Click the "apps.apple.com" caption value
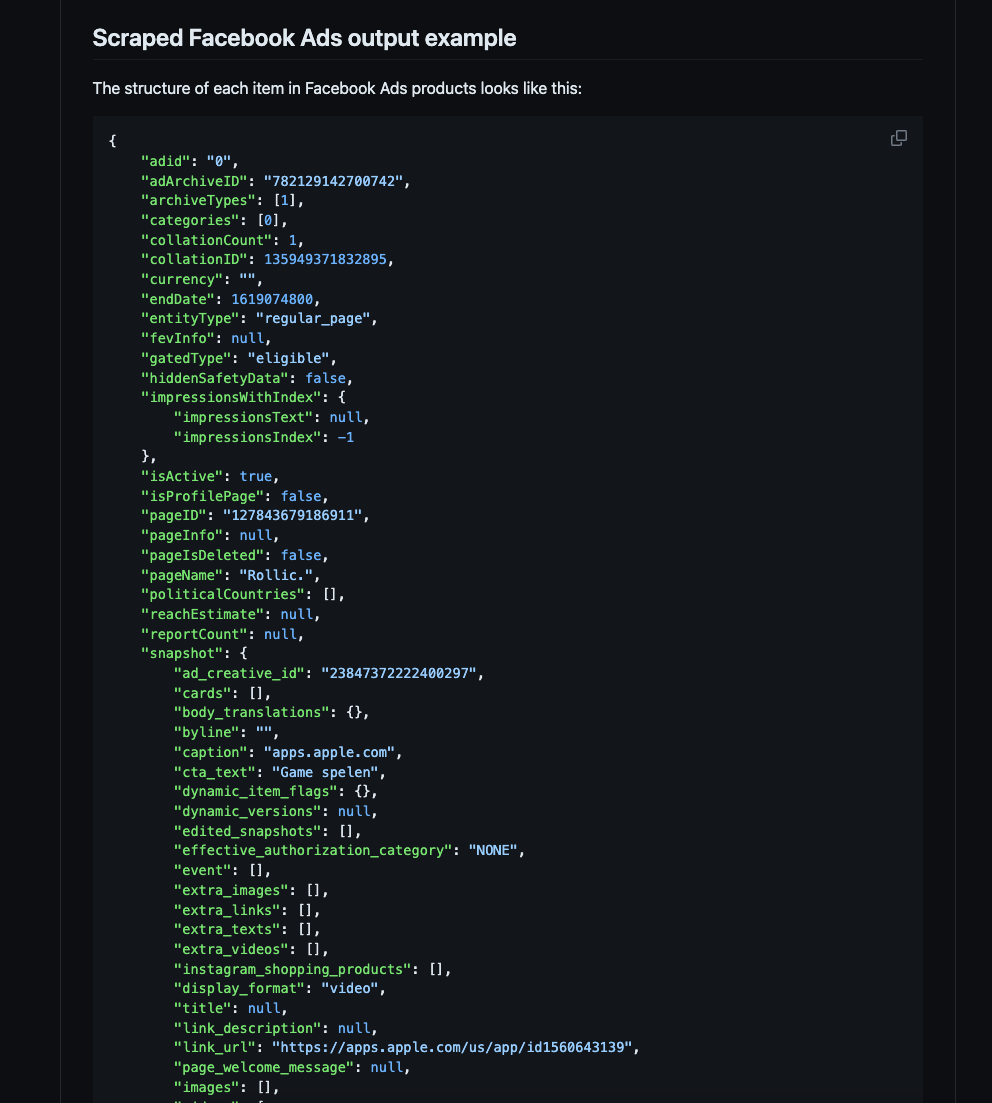The width and height of the screenshot is (992, 1103). coord(332,751)
